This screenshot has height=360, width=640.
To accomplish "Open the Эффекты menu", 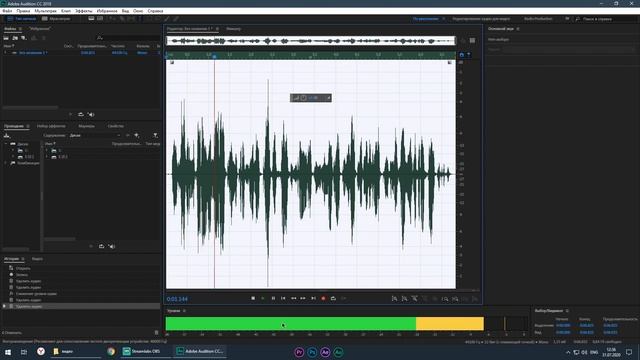I will pyautogui.click(x=84, y=11).
